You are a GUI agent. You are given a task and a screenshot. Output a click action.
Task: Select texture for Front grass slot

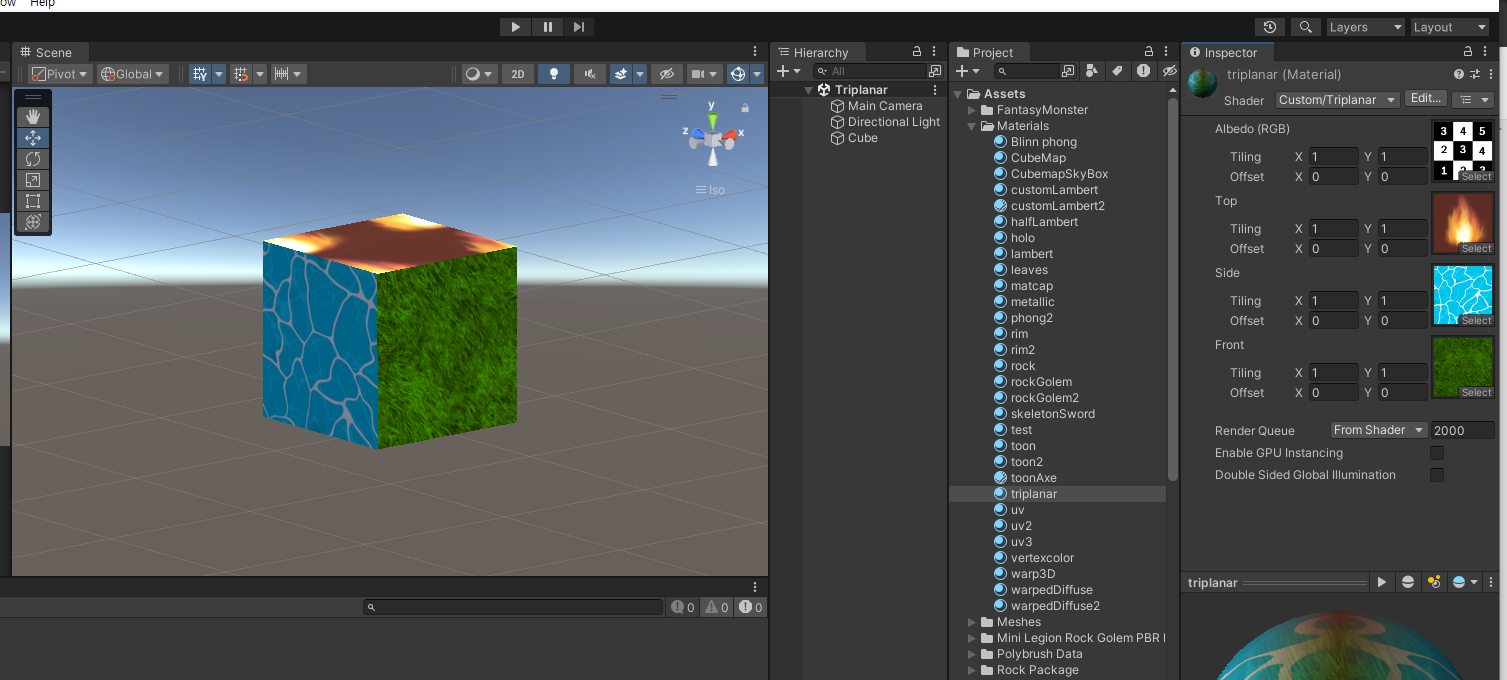click(x=1476, y=393)
